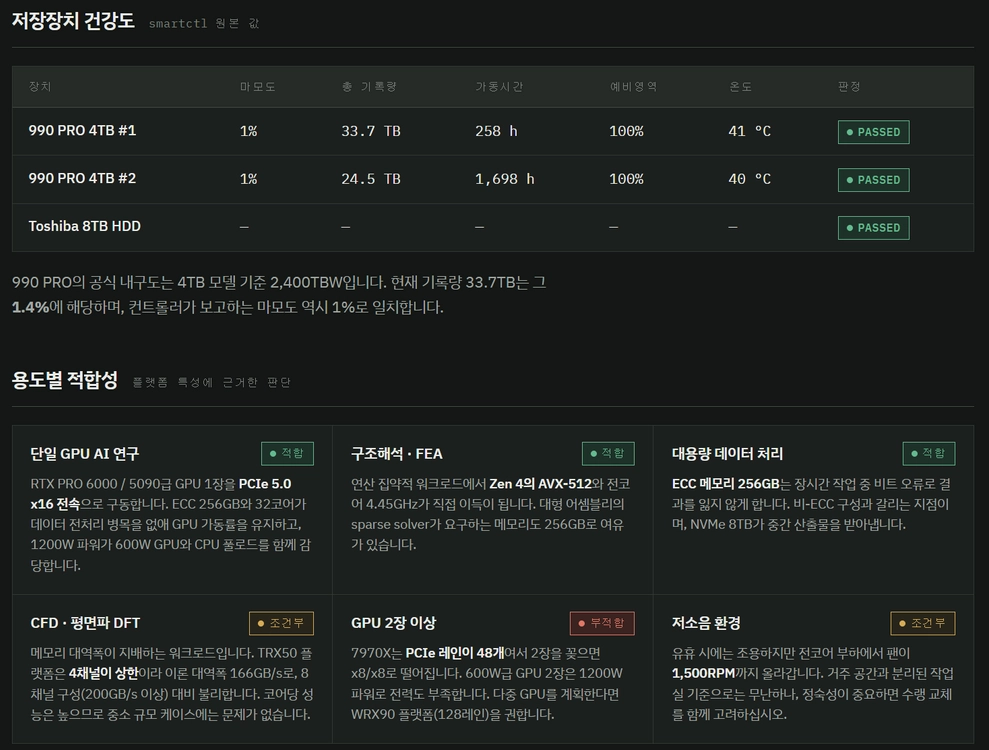Click the PASSED badge for 990 PRO 4TB #1

tap(874, 132)
